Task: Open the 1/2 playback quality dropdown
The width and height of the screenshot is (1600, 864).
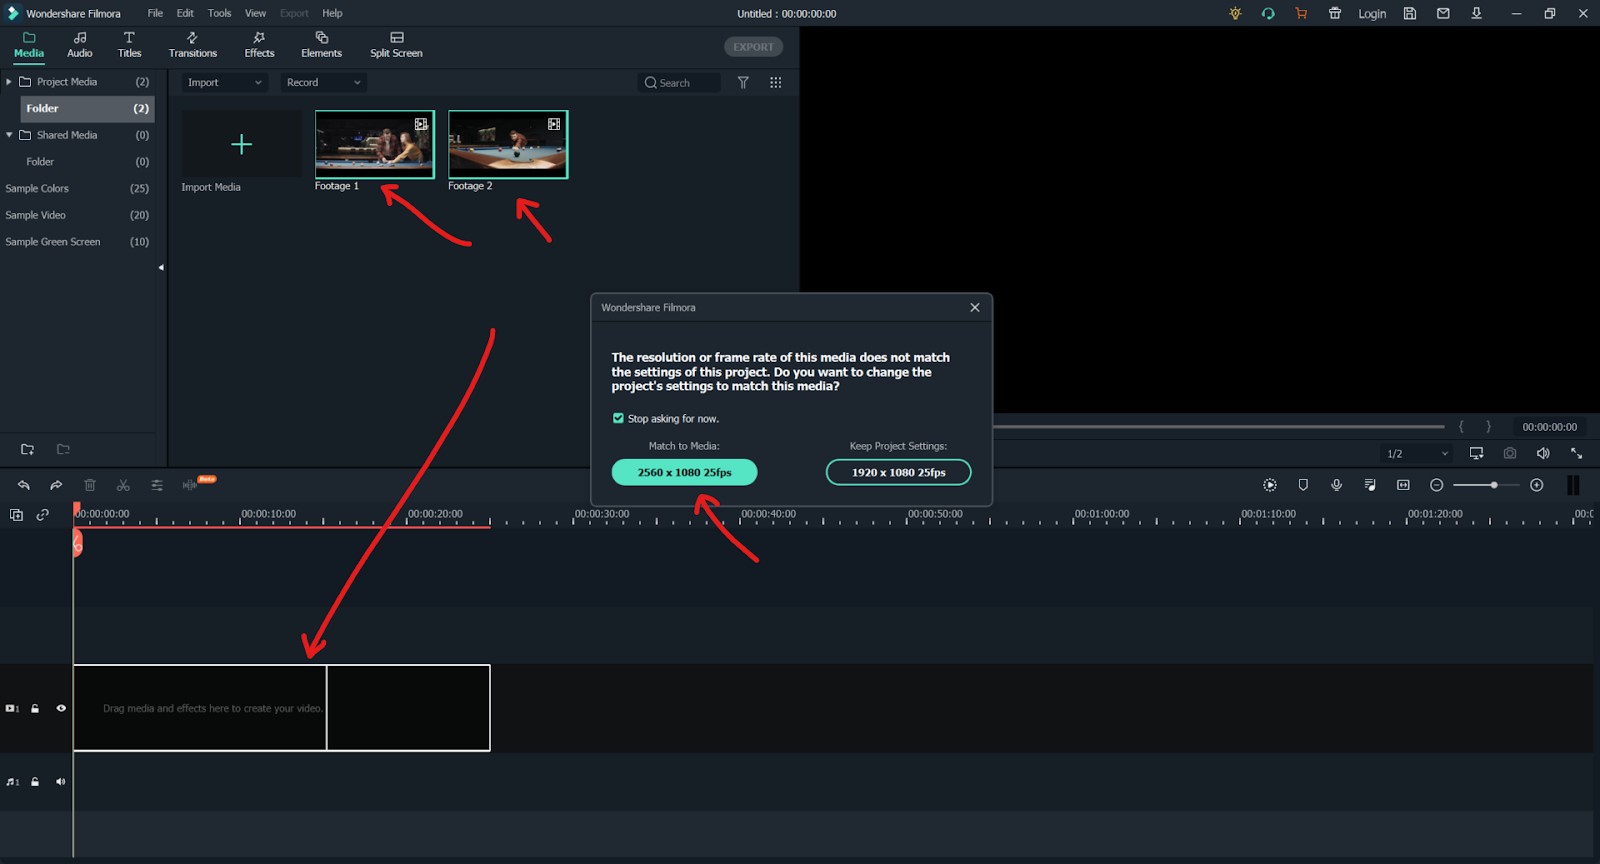Action: 1416,454
